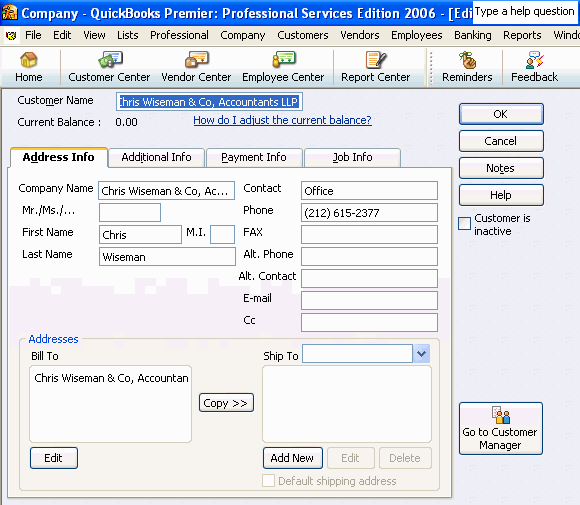Open the Vendors menu
The width and height of the screenshot is (580, 505).
pyautogui.click(x=360, y=35)
